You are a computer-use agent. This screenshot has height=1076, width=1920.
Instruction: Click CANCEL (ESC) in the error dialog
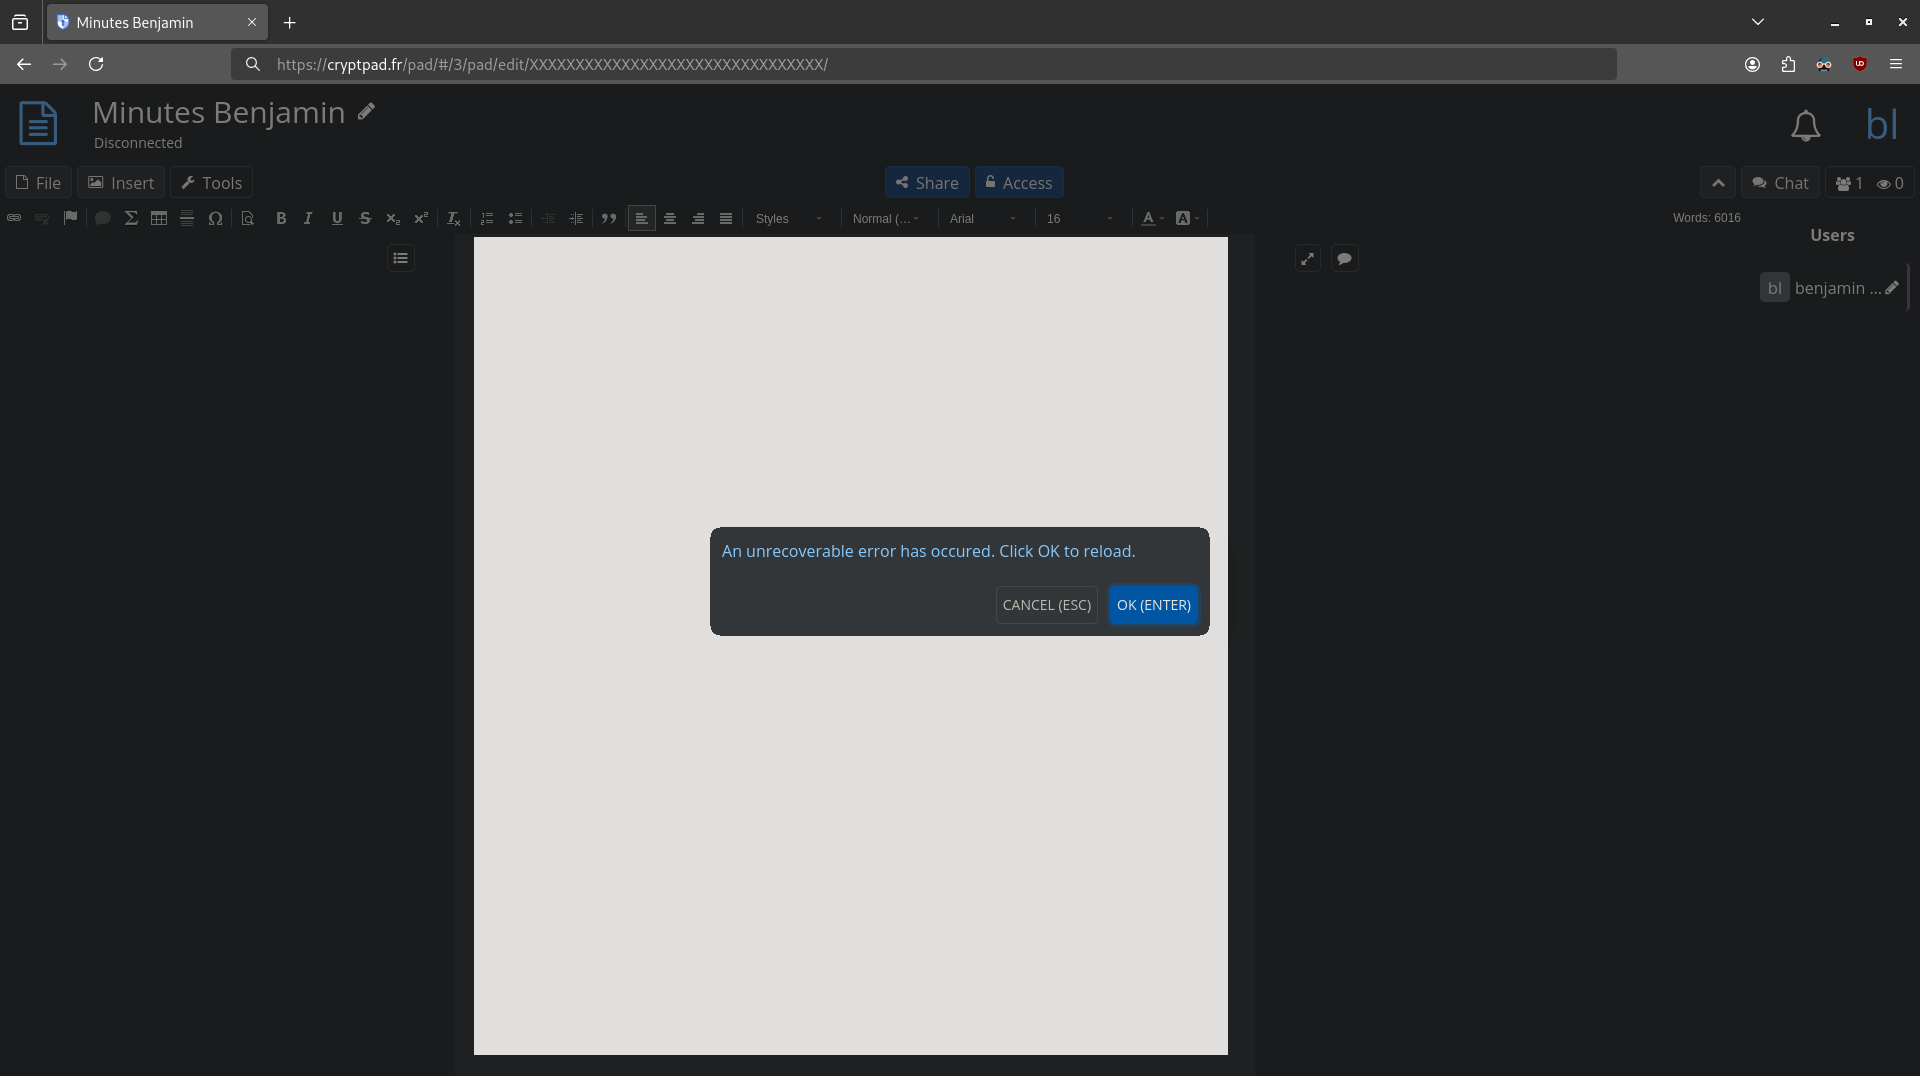(1046, 605)
